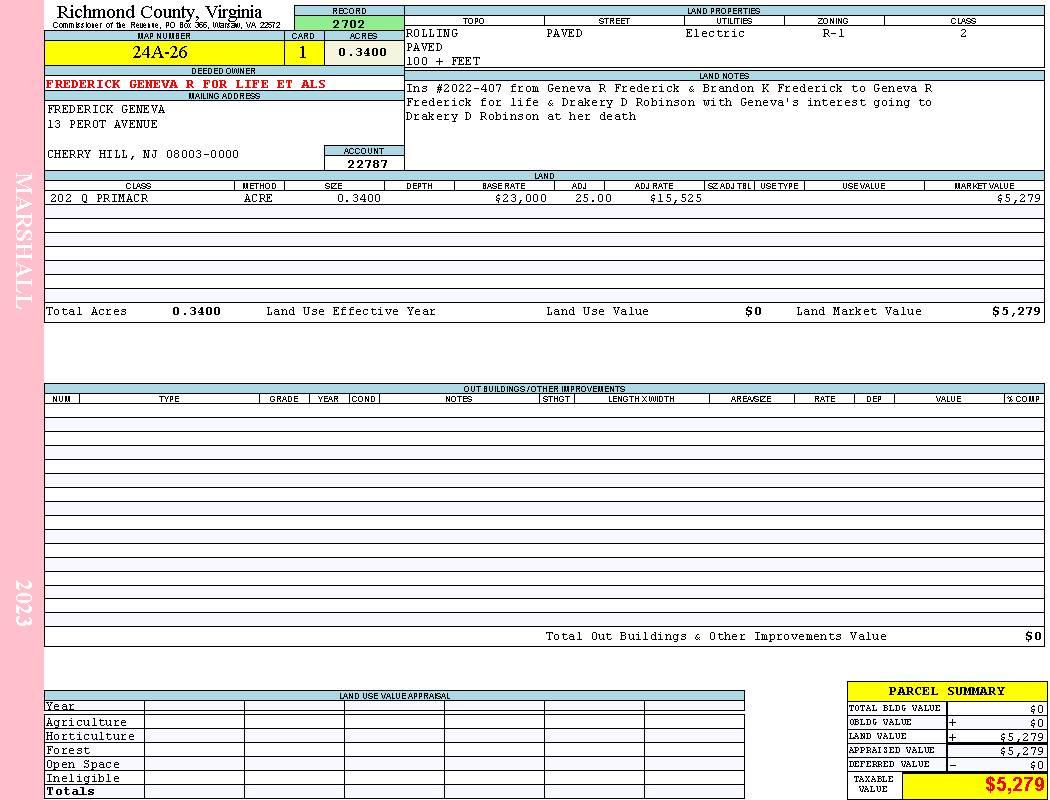Click topo value ROLLING

(x=432, y=33)
